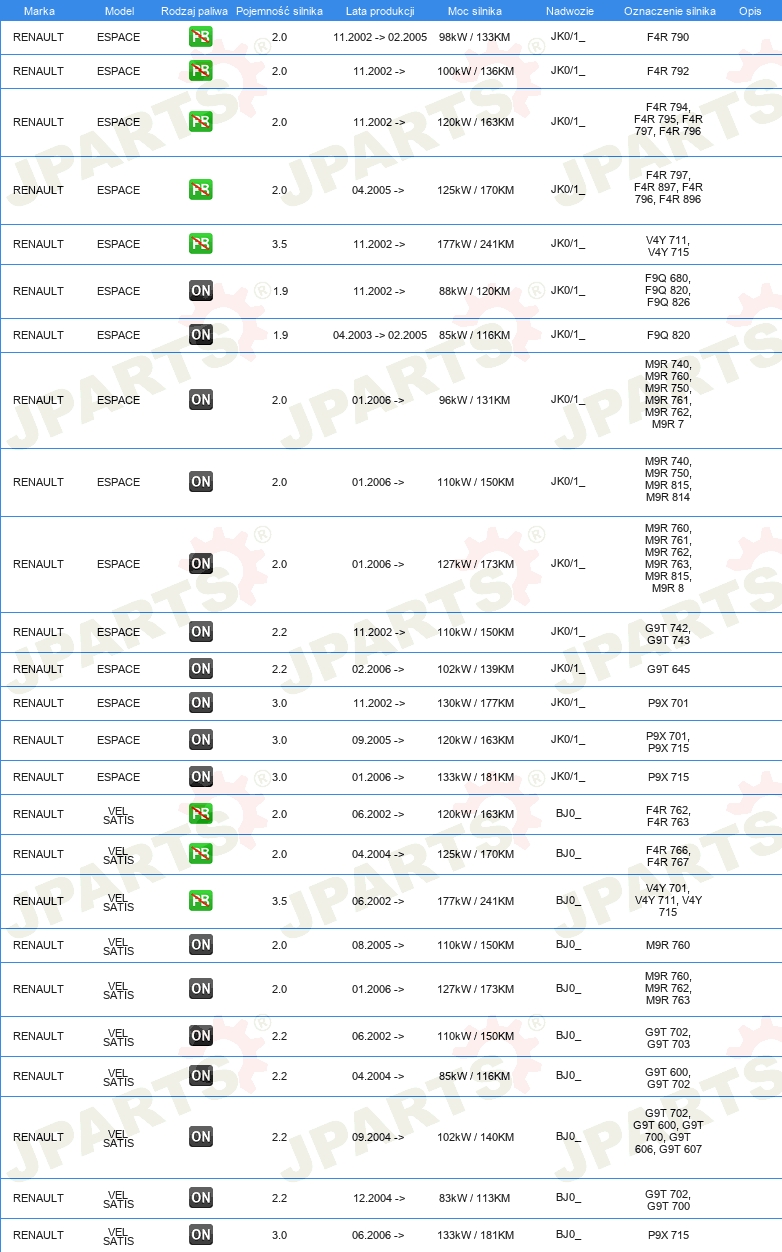Screen dimensions: 782x1252
Task: Click petrol icon in Espace 120kW / 163KM row
Action: click(201, 122)
